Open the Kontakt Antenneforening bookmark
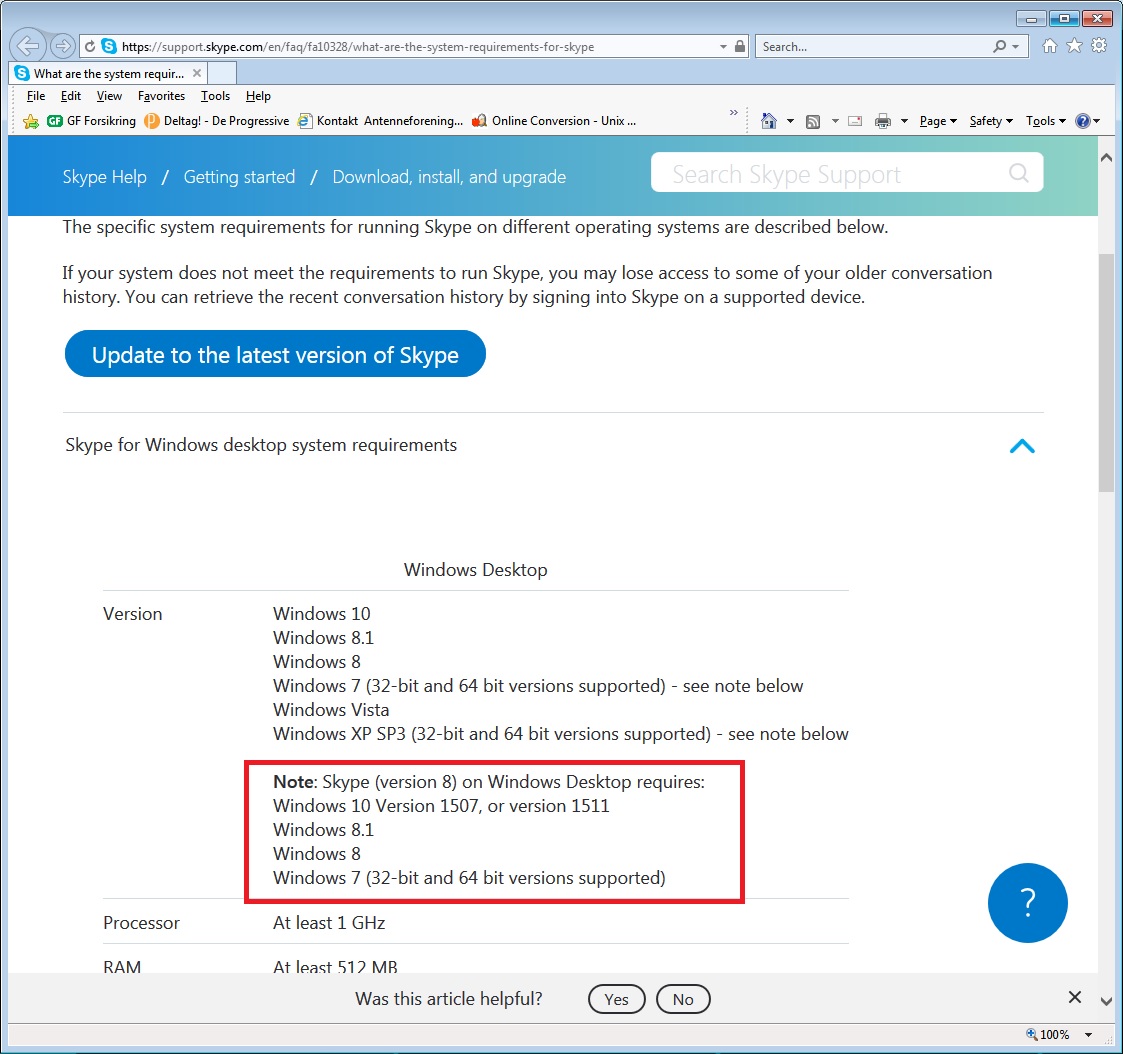This screenshot has width=1123, height=1054. click(380, 121)
